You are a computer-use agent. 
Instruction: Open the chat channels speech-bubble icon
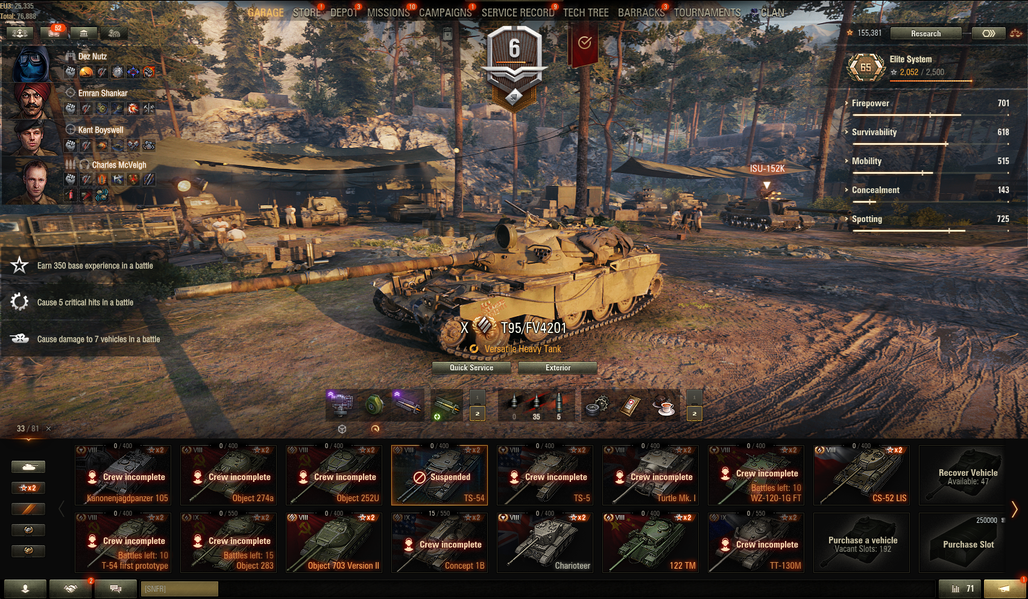tap(115, 589)
